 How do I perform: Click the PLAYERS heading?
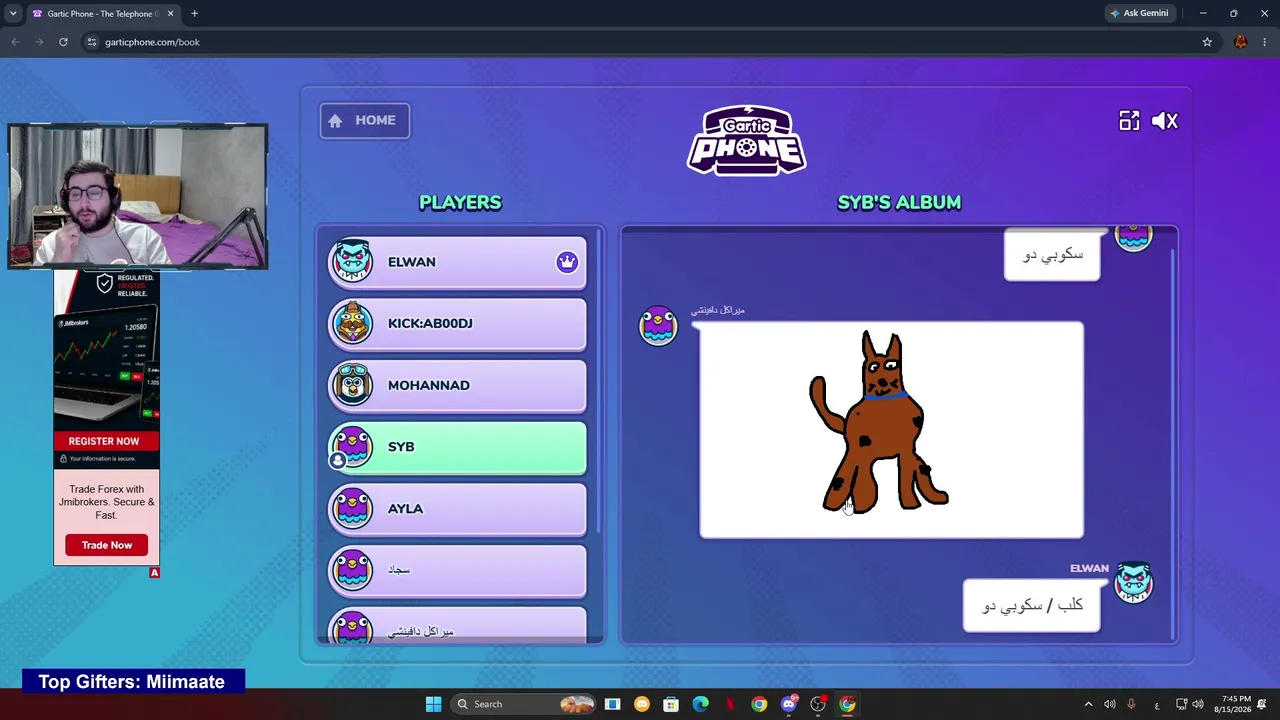[460, 203]
